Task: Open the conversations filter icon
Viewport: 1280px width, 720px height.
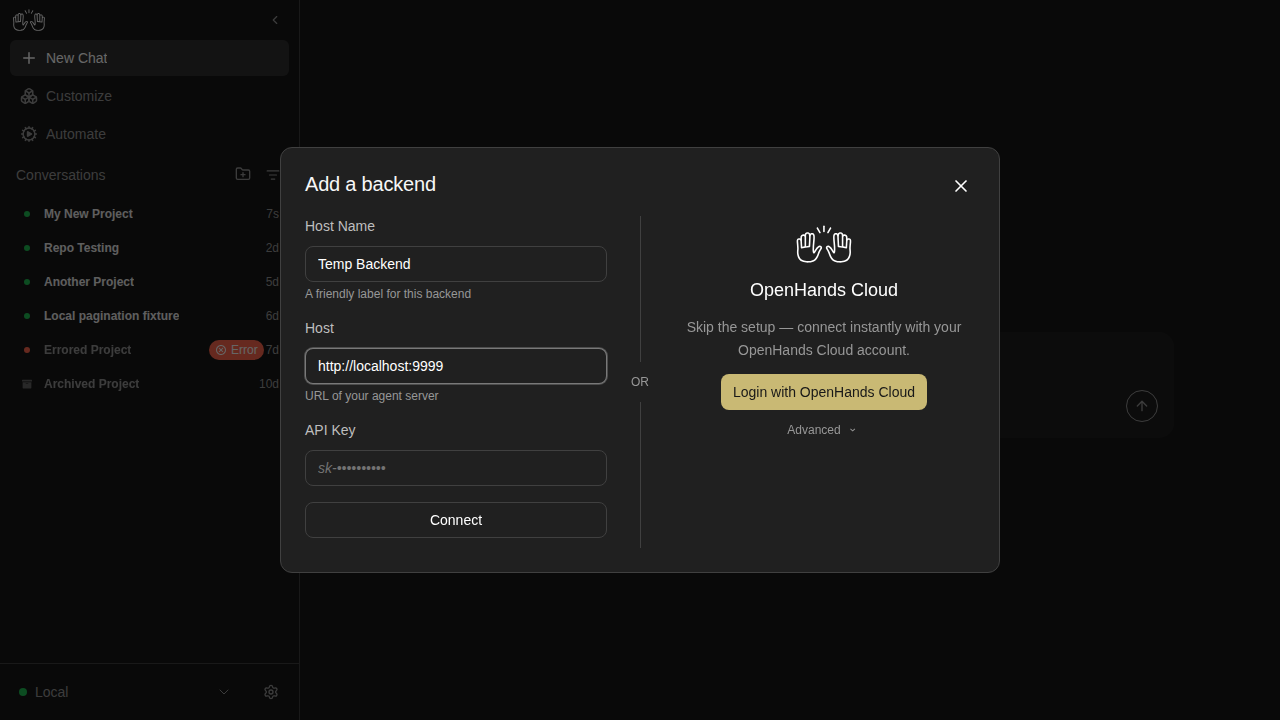Action: (273, 175)
